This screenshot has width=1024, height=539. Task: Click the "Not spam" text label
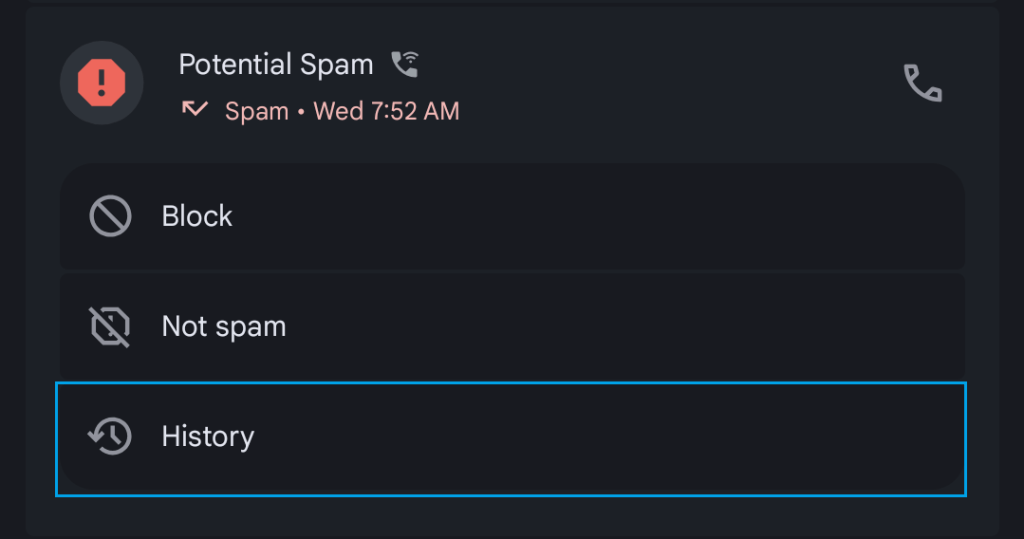click(x=224, y=326)
